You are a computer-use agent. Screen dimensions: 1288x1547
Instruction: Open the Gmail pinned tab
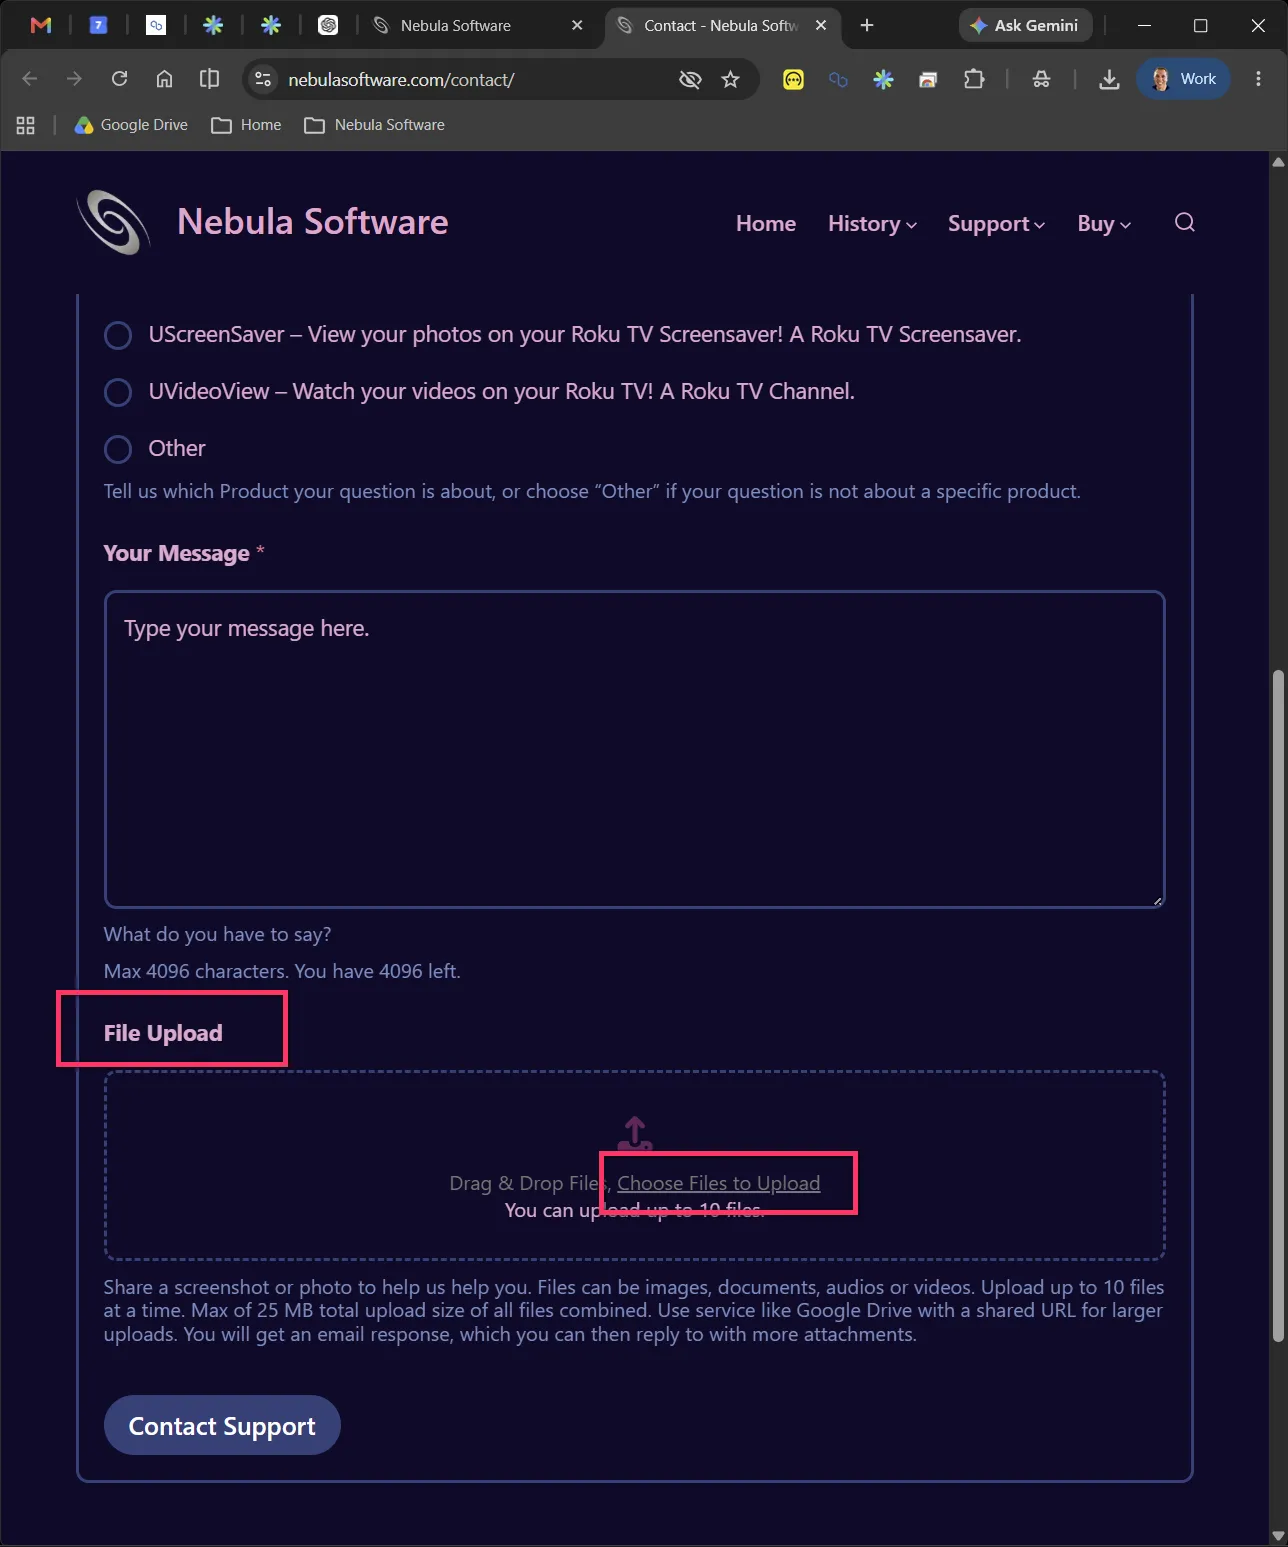pos(41,25)
